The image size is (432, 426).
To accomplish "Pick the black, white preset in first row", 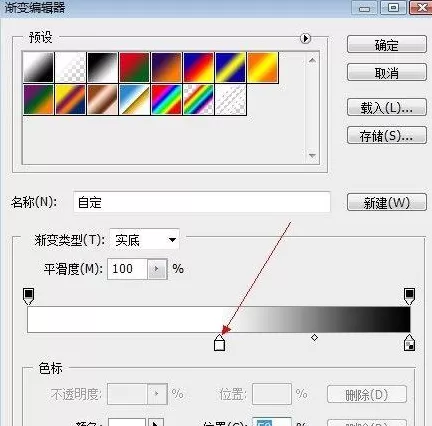I will click(102, 67).
